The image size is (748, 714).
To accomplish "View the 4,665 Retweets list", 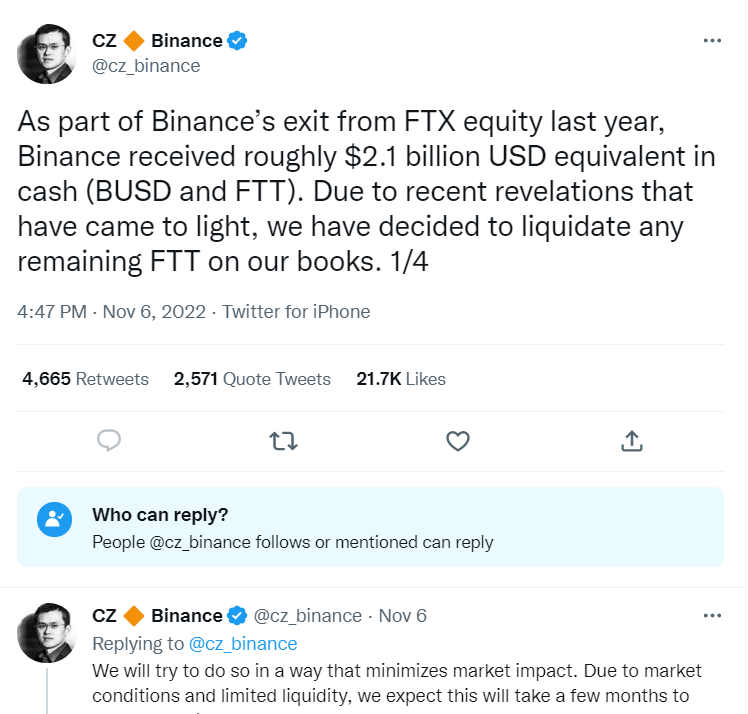I will coord(85,379).
